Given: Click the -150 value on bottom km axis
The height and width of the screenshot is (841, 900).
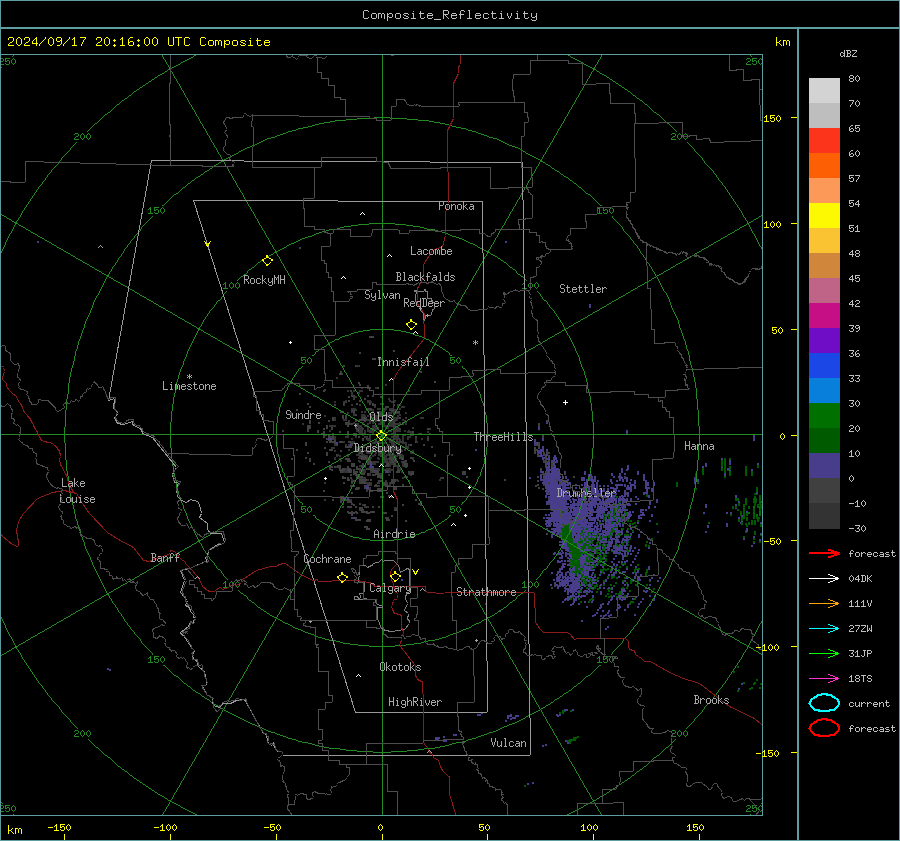Looking at the screenshot, I should pyautogui.click(x=59, y=827).
